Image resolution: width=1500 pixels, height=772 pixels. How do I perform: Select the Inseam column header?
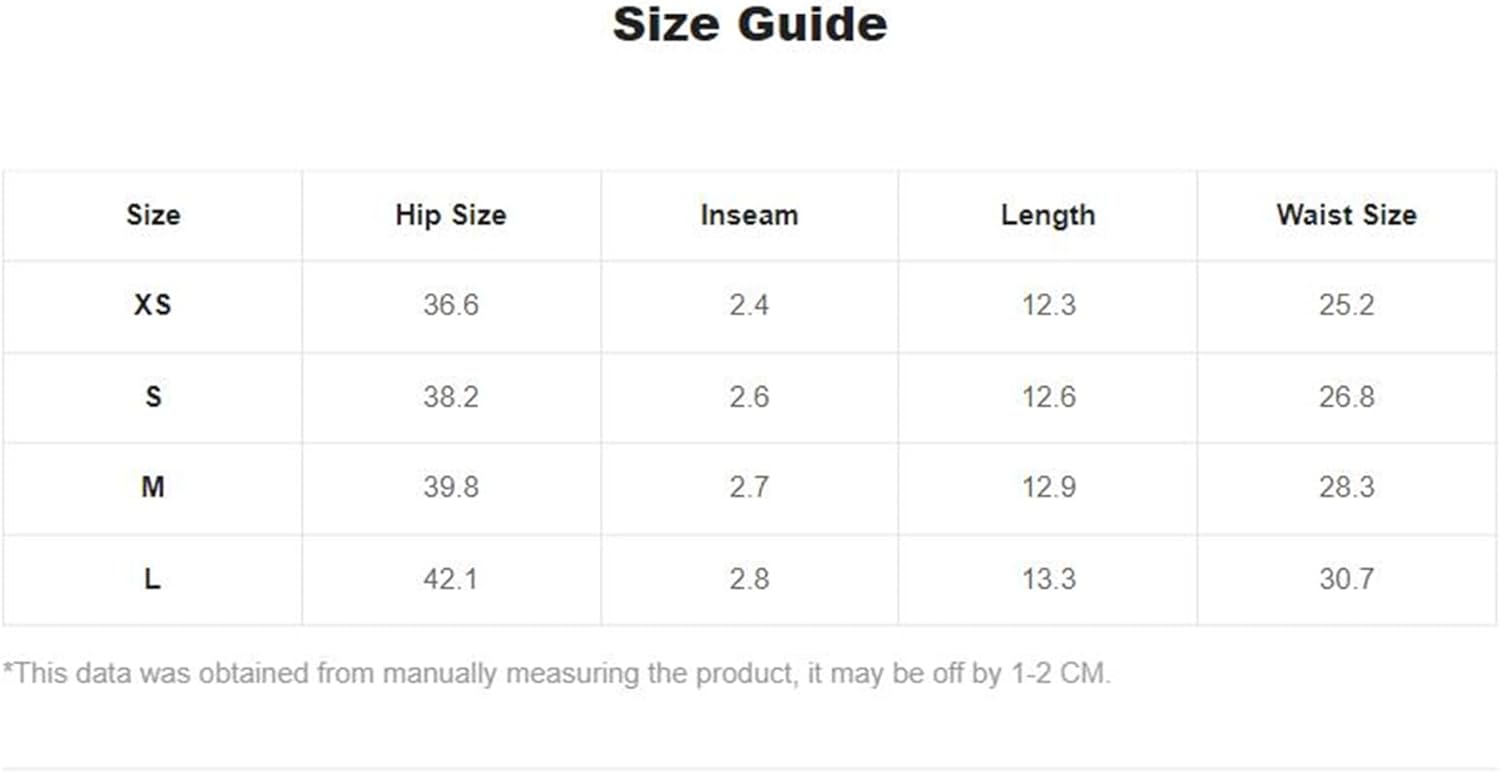point(749,215)
